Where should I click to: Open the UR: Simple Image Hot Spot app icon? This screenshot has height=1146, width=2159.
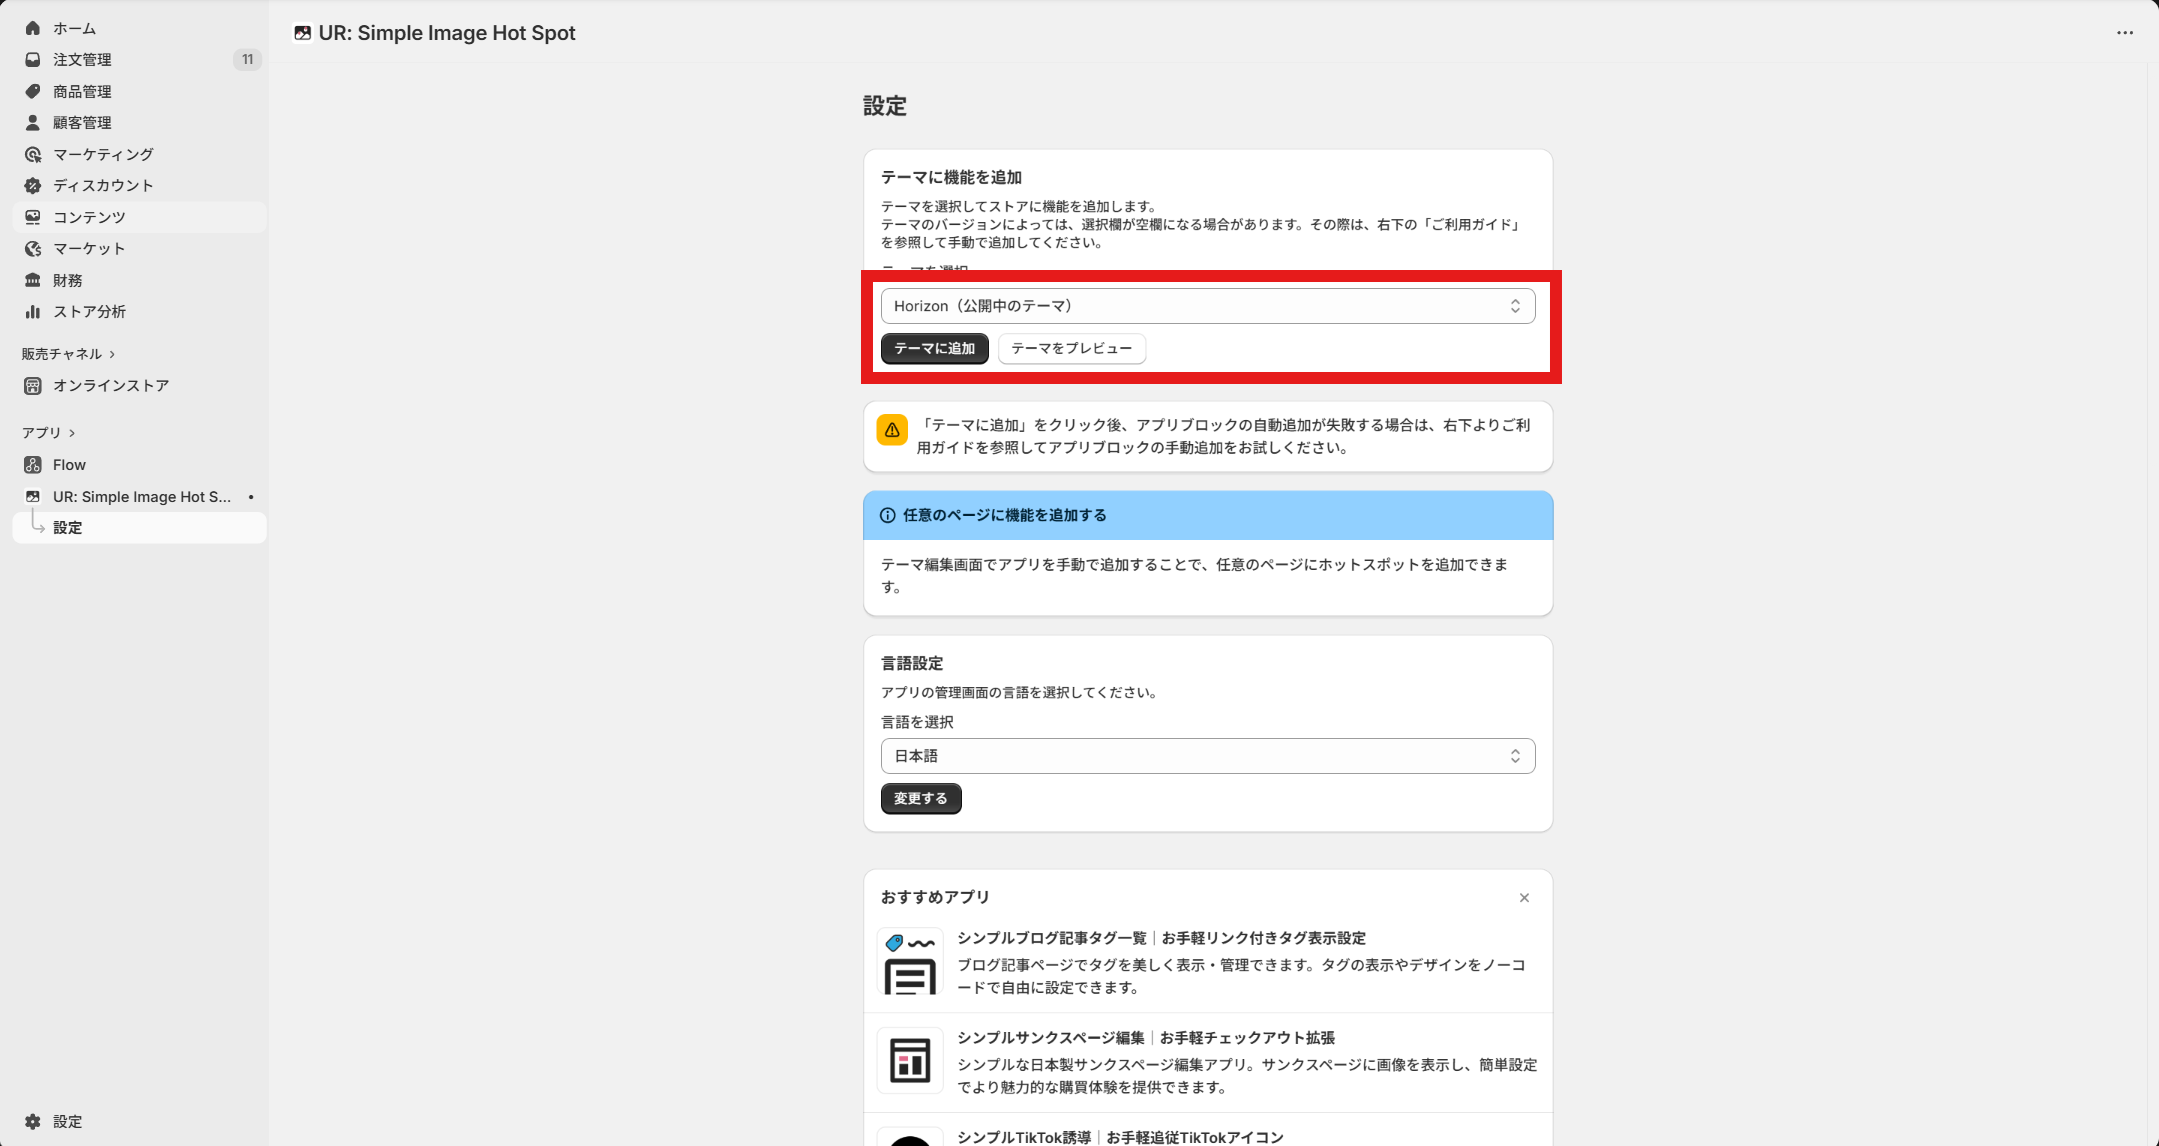click(33, 496)
